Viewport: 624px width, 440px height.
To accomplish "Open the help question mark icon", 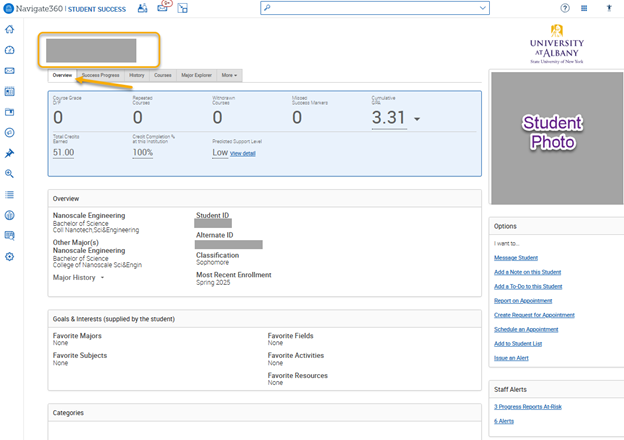I will (x=565, y=8).
